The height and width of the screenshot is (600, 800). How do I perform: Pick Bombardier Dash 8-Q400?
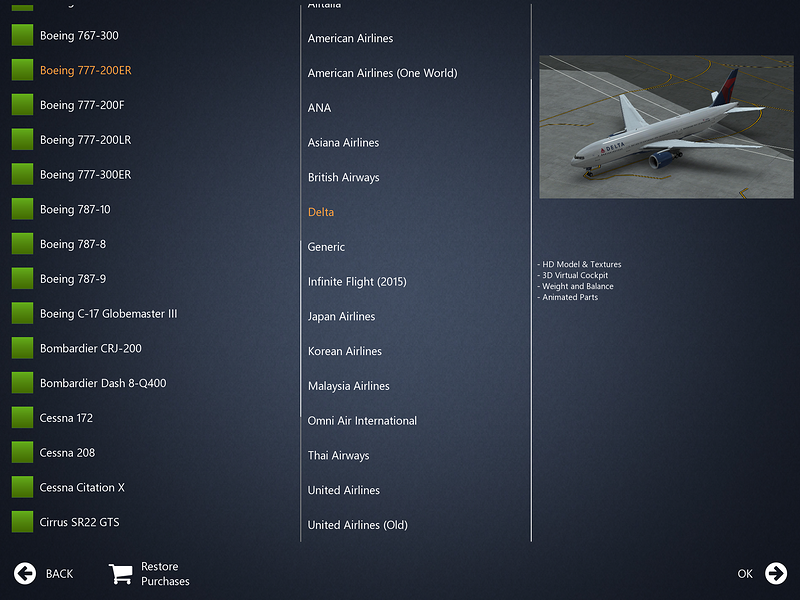tap(103, 383)
